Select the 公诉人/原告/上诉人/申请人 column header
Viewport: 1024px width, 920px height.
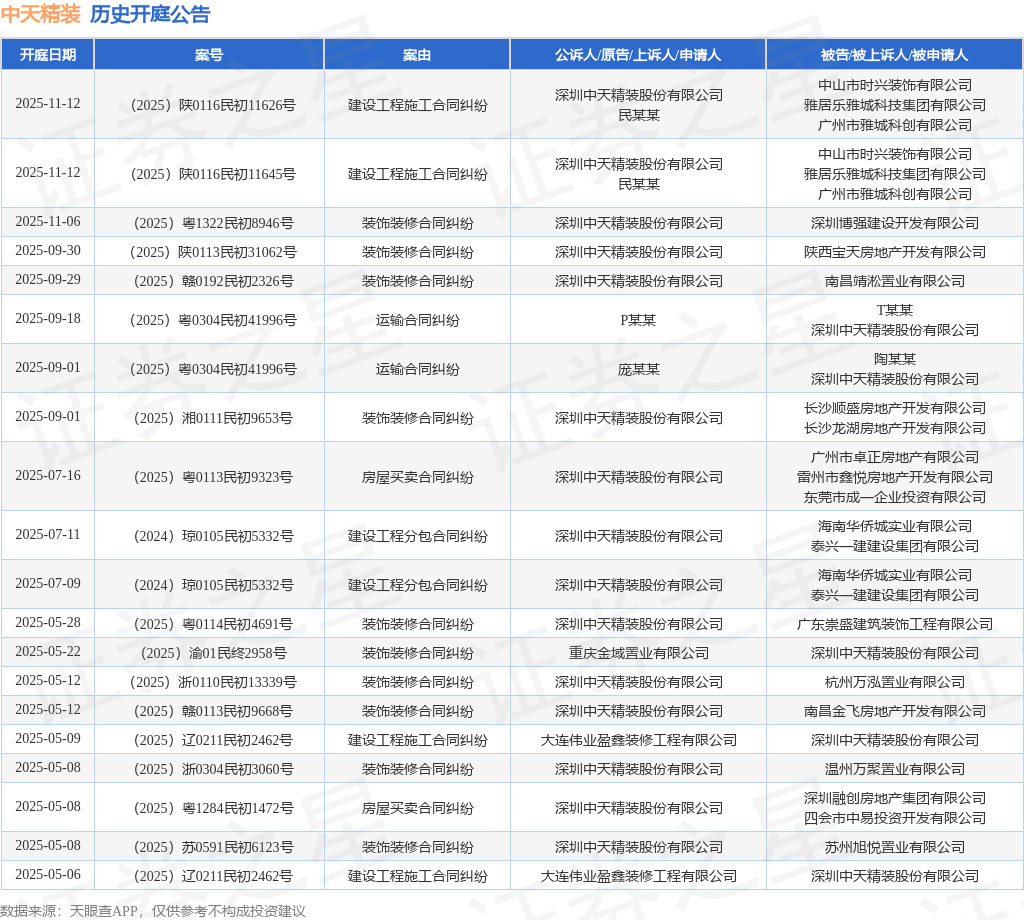coord(638,55)
